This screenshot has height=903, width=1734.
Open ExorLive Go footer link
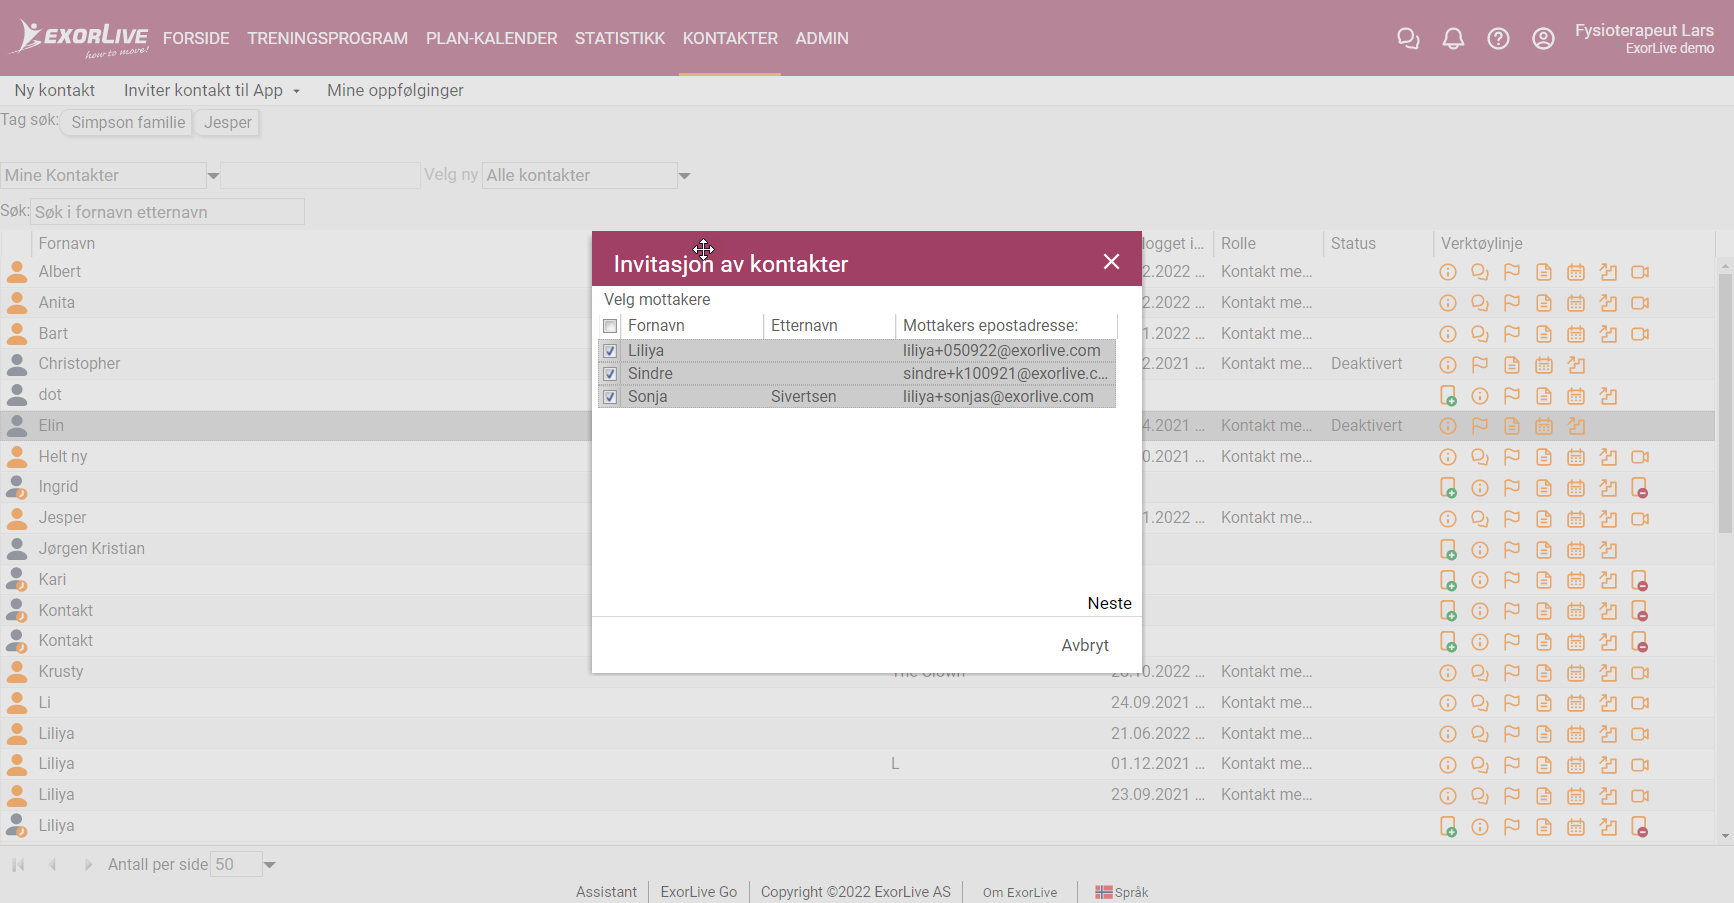point(699,892)
